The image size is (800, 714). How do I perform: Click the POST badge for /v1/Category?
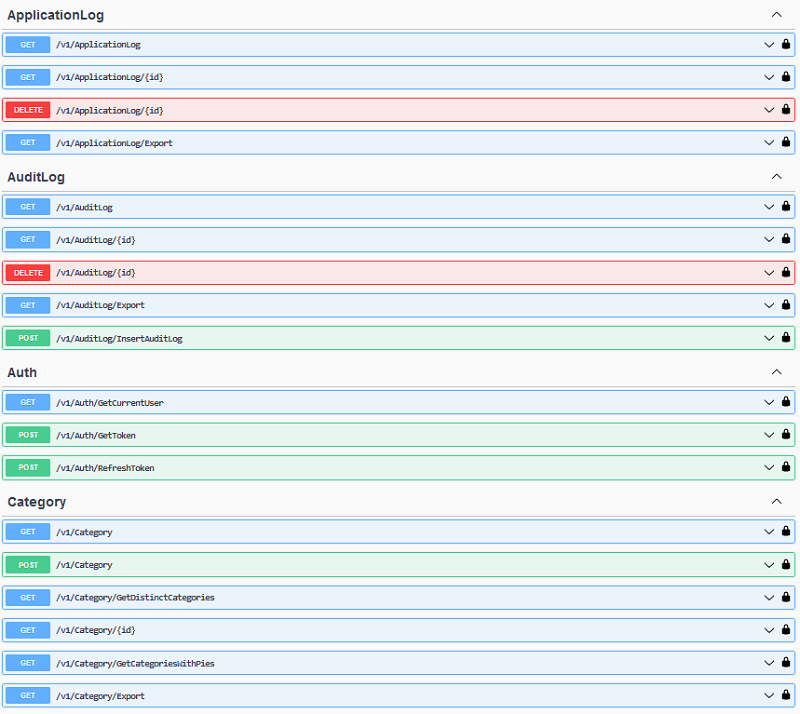click(28, 565)
